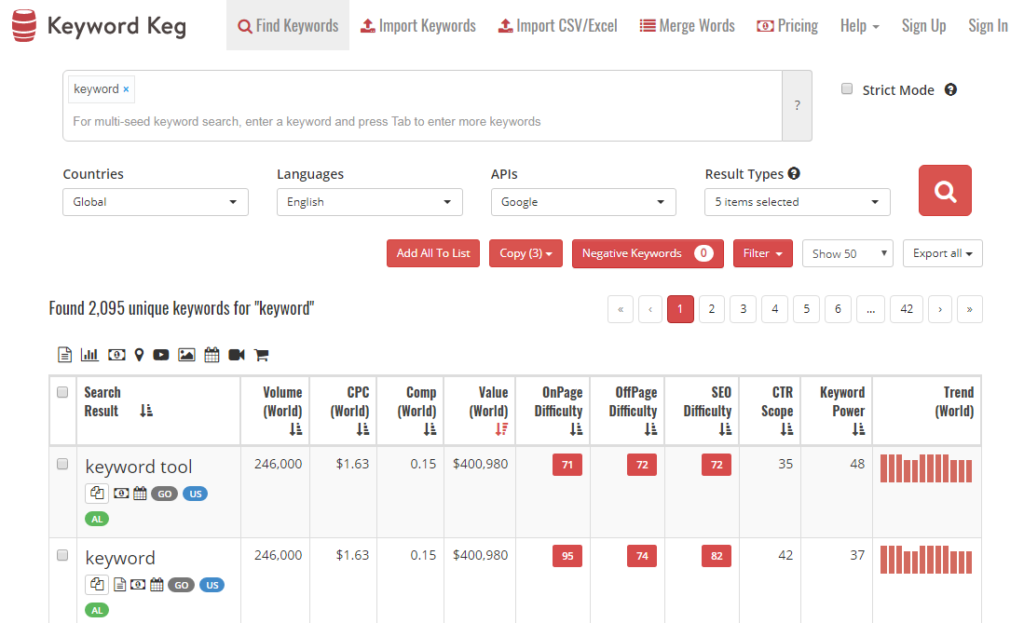The width and height of the screenshot is (1024, 623).
Task: Jump to page 42 of results
Action: (x=906, y=309)
